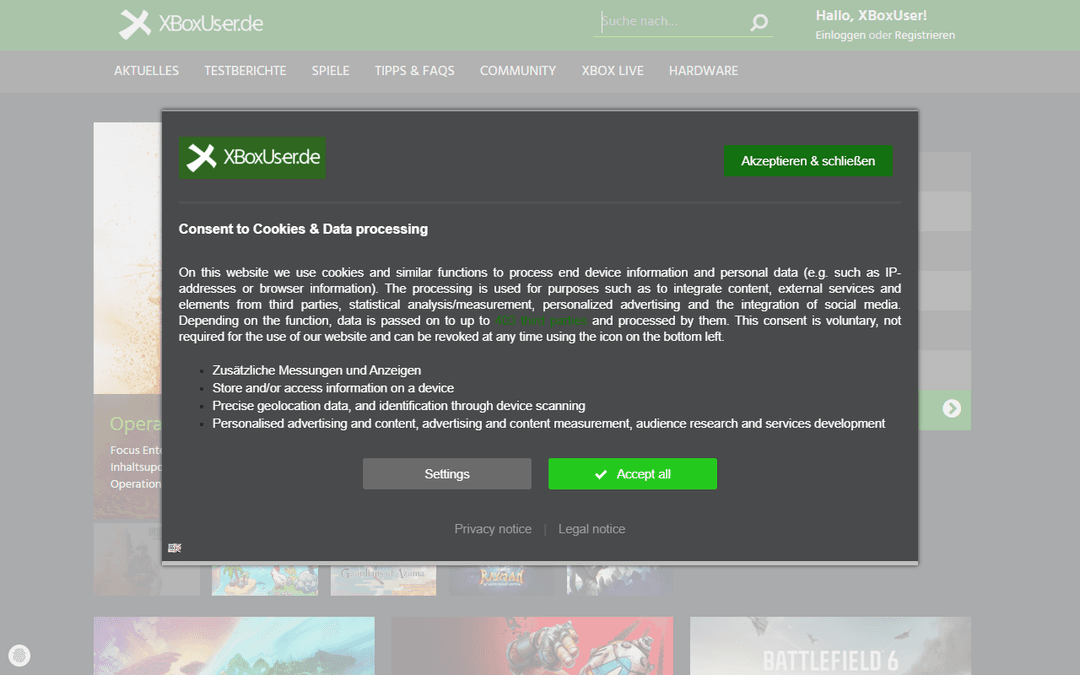Screen dimensions: 1080x675
Task: Open the SPIELE menu
Action: pos(331,71)
